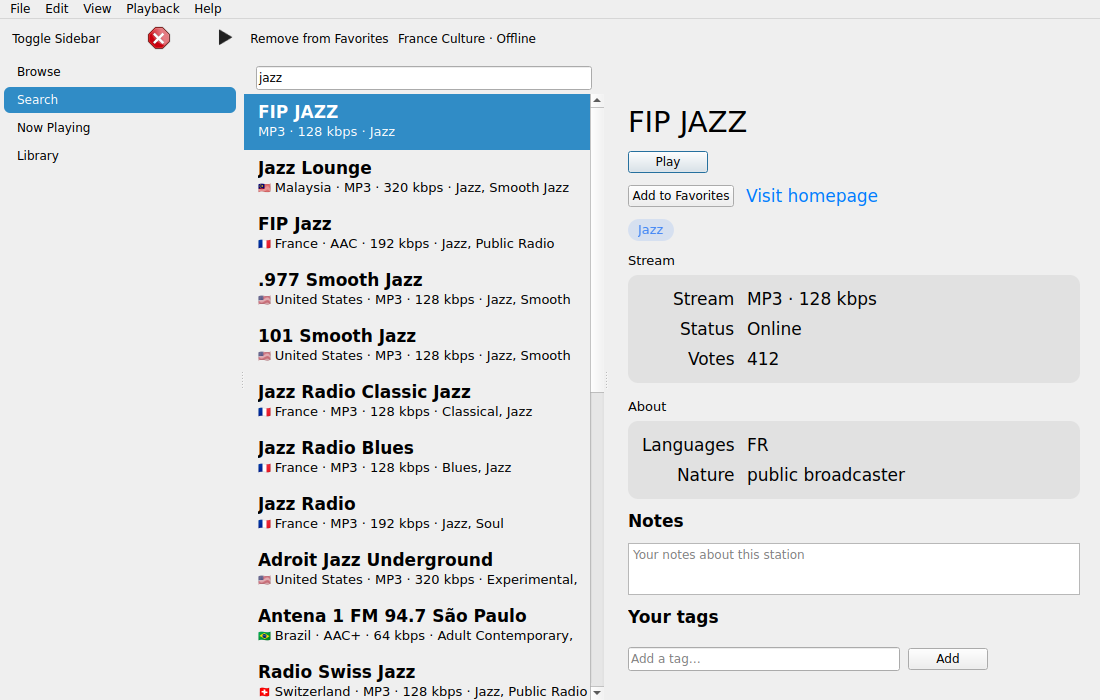Open the Help menu
The image size is (1100, 700).
[208, 8]
